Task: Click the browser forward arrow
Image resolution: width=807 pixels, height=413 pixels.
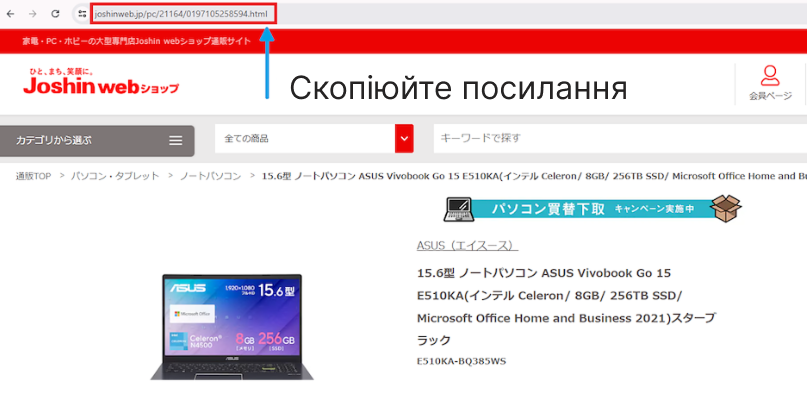Action: 33,14
